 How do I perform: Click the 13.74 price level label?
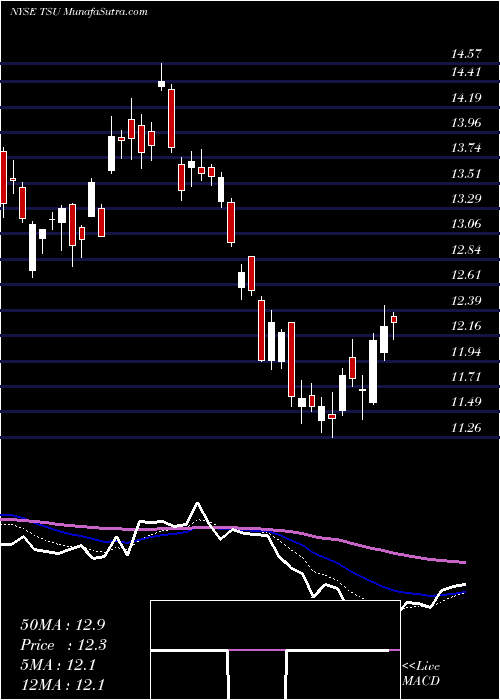click(x=466, y=148)
